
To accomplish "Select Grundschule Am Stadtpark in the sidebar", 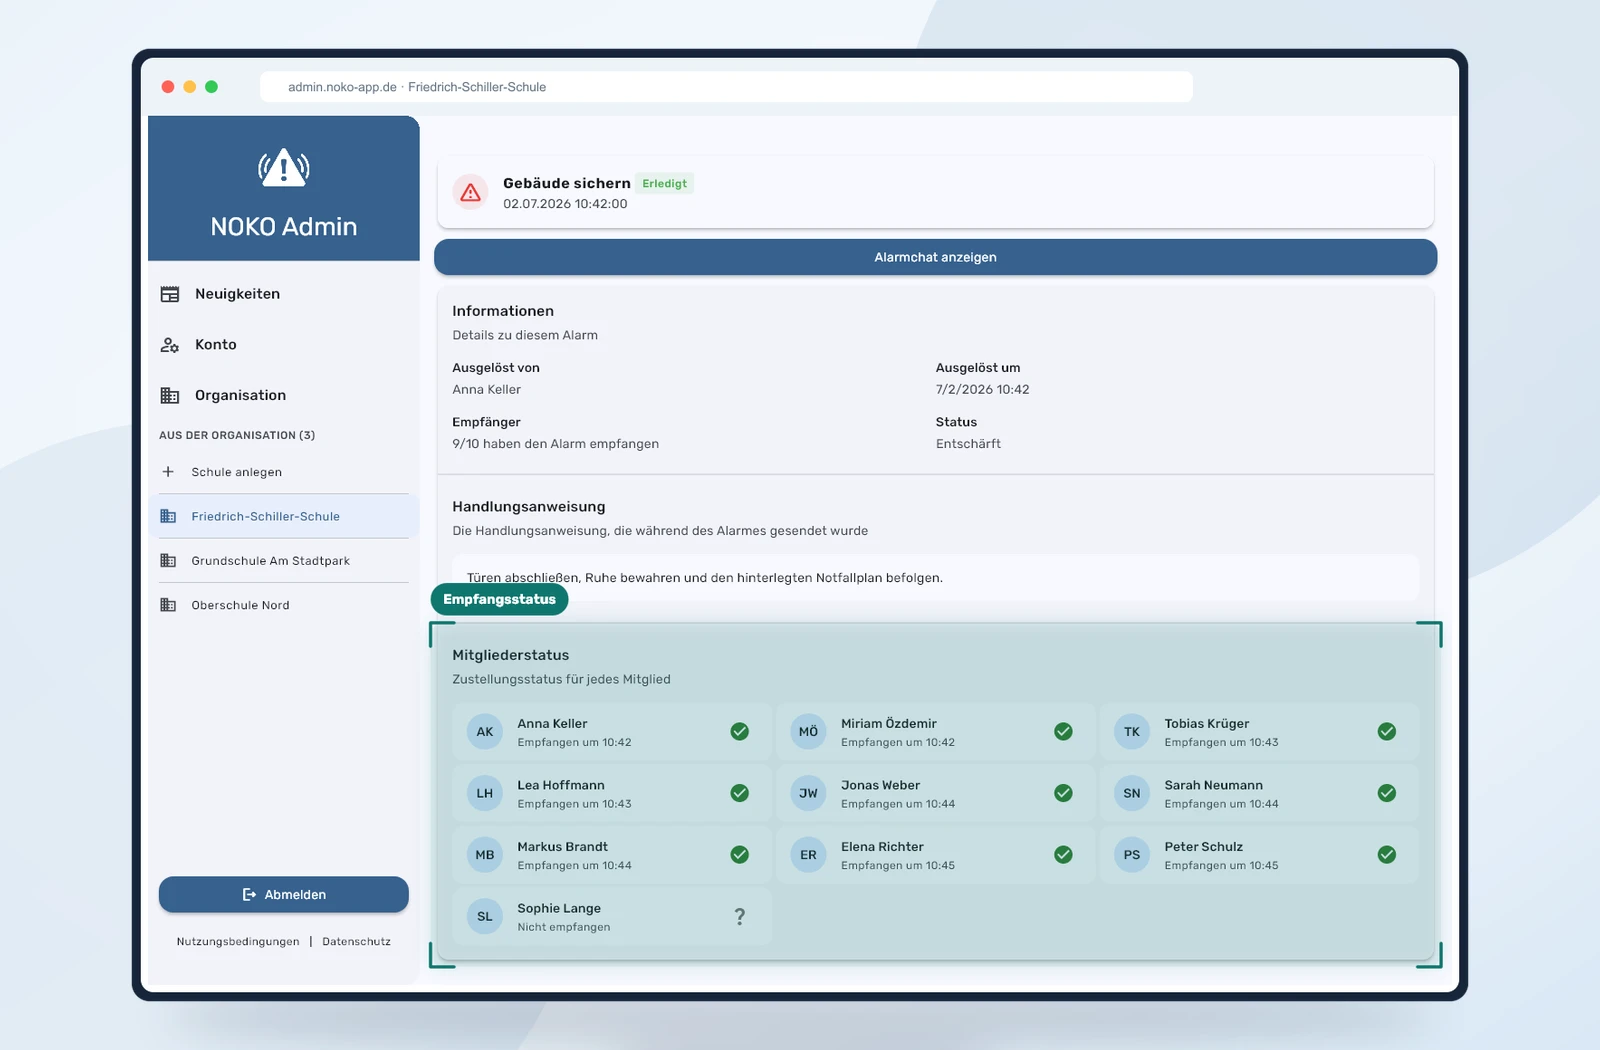I will coord(284,561).
